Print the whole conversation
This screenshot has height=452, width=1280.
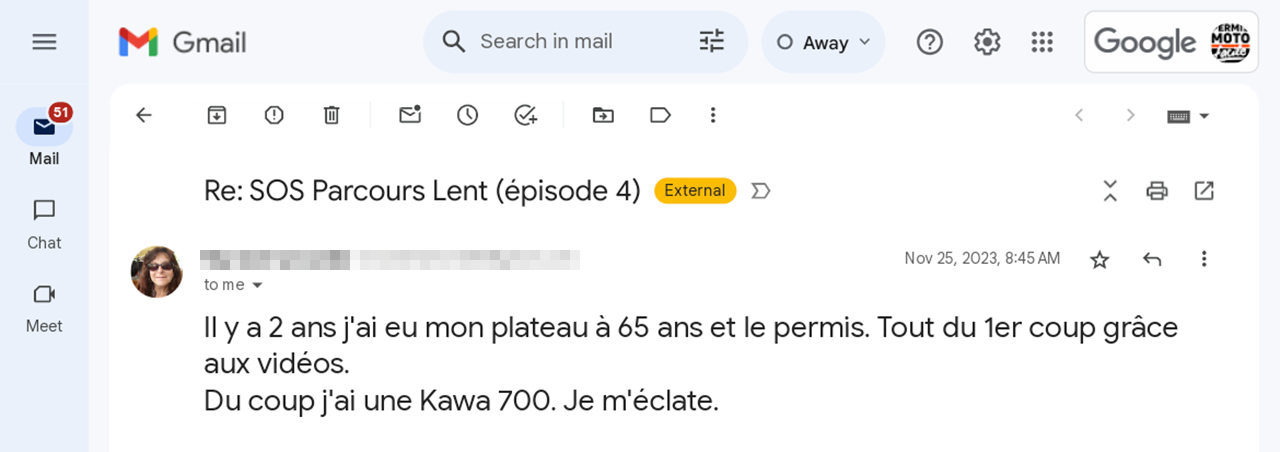click(1157, 190)
